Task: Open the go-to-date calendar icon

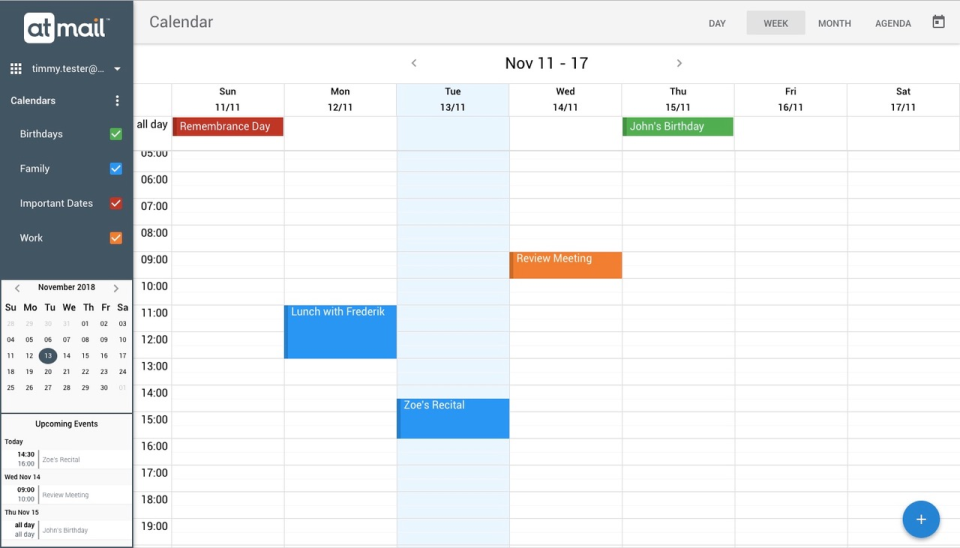Action: tap(938, 22)
